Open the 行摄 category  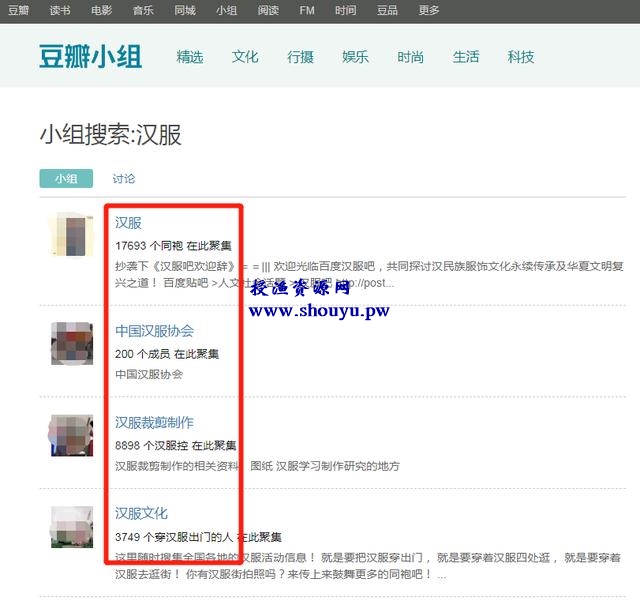point(300,57)
